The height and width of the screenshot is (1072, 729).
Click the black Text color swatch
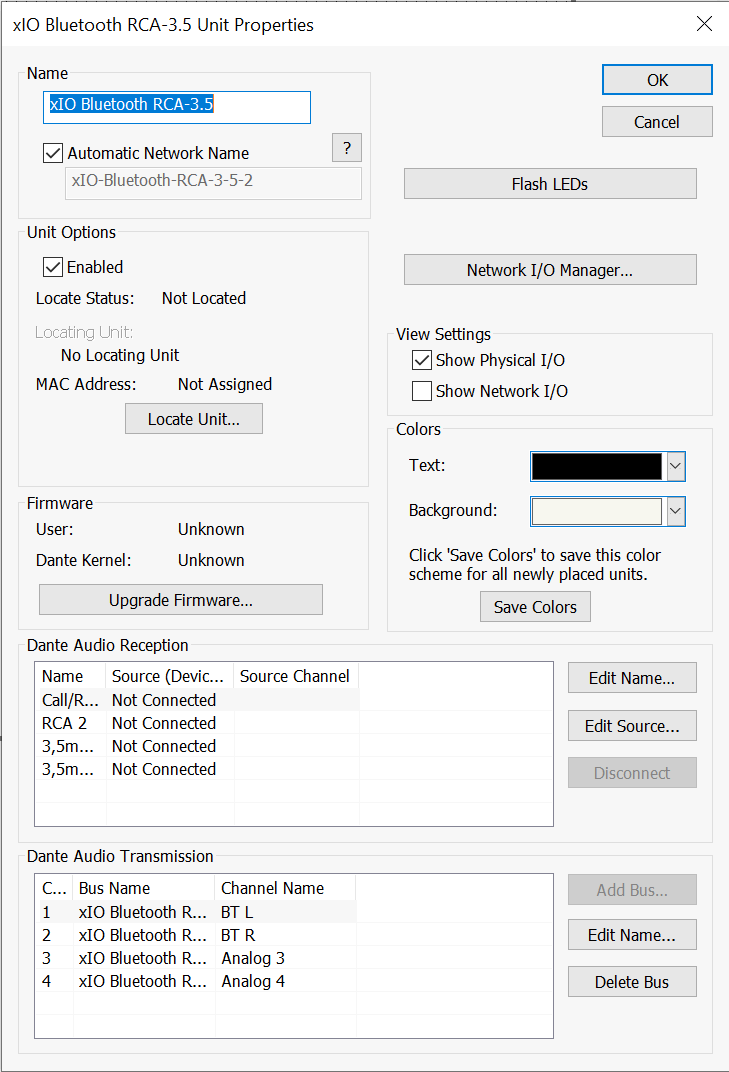click(x=597, y=466)
